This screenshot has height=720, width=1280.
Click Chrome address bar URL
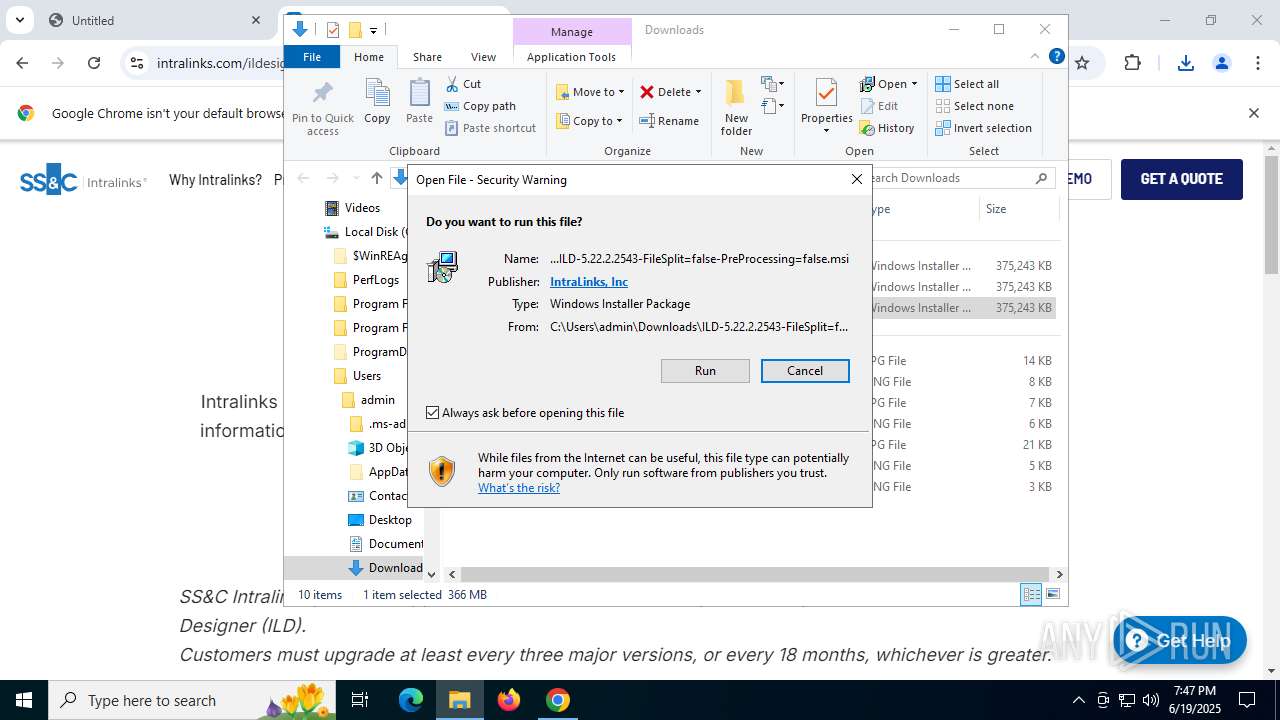(222, 63)
